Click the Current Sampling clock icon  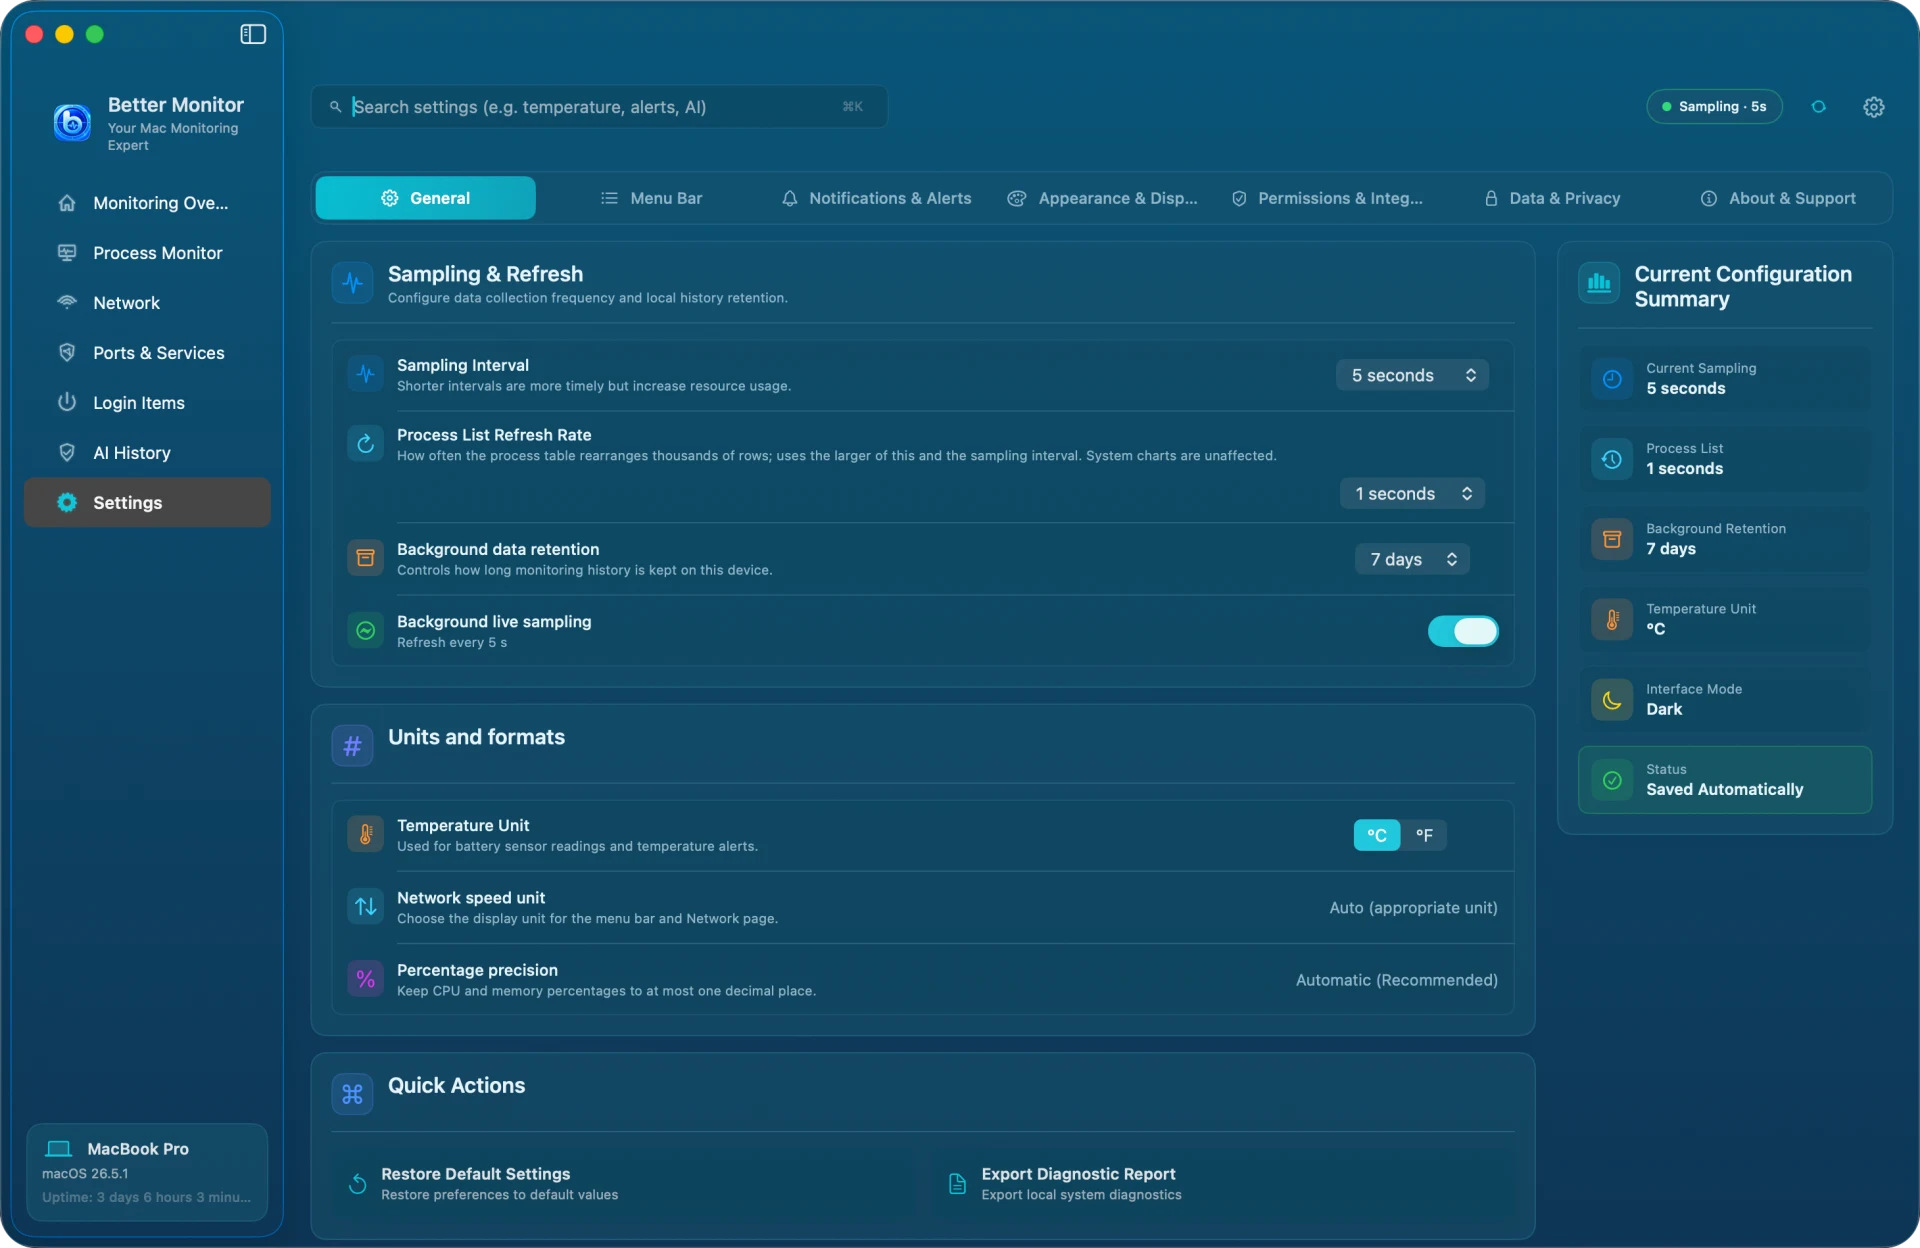[x=1612, y=379]
